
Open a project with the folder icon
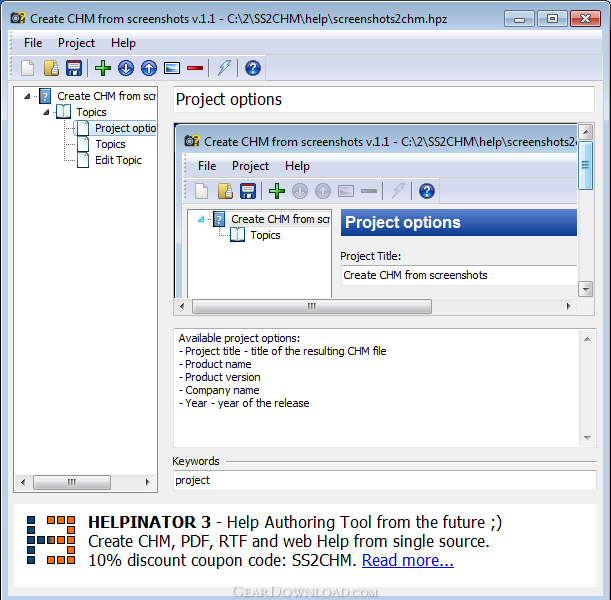pos(51,68)
